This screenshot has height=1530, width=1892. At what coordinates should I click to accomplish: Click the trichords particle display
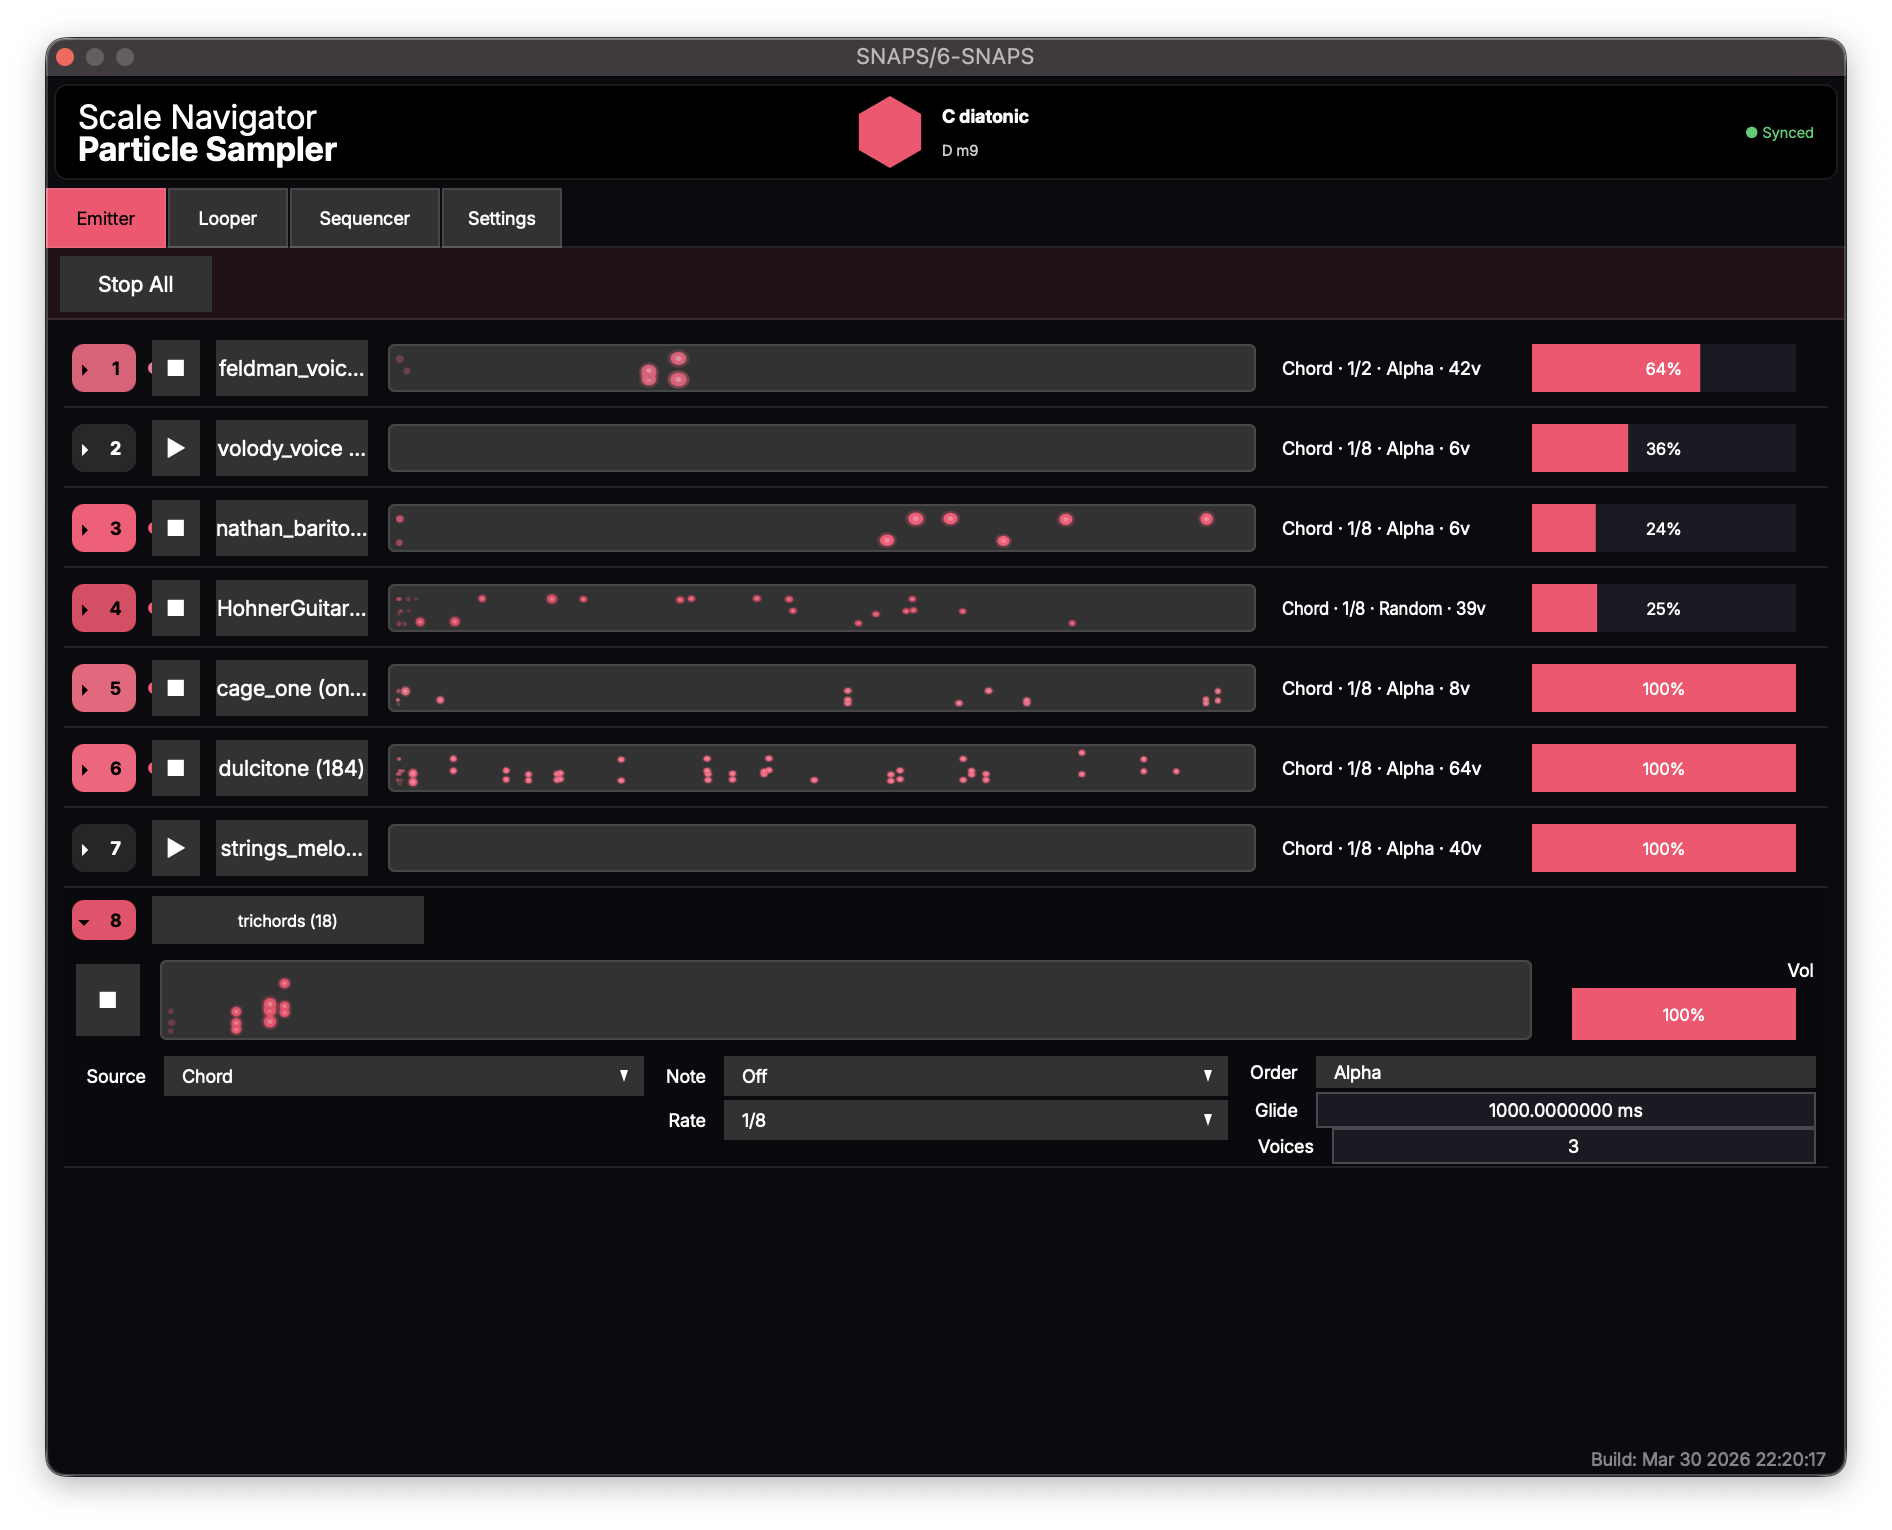coord(846,1000)
